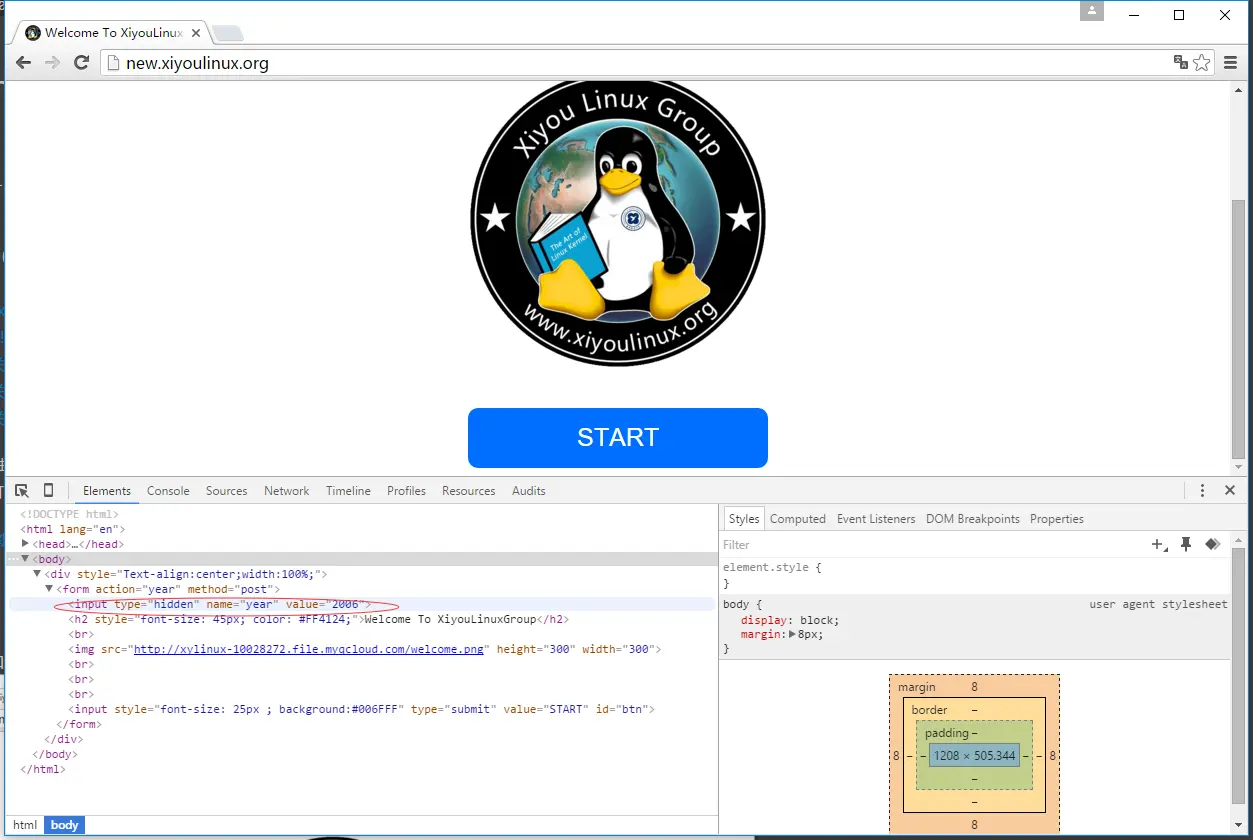Open the Resources tab
The width and height of the screenshot is (1253, 840).
(x=469, y=490)
